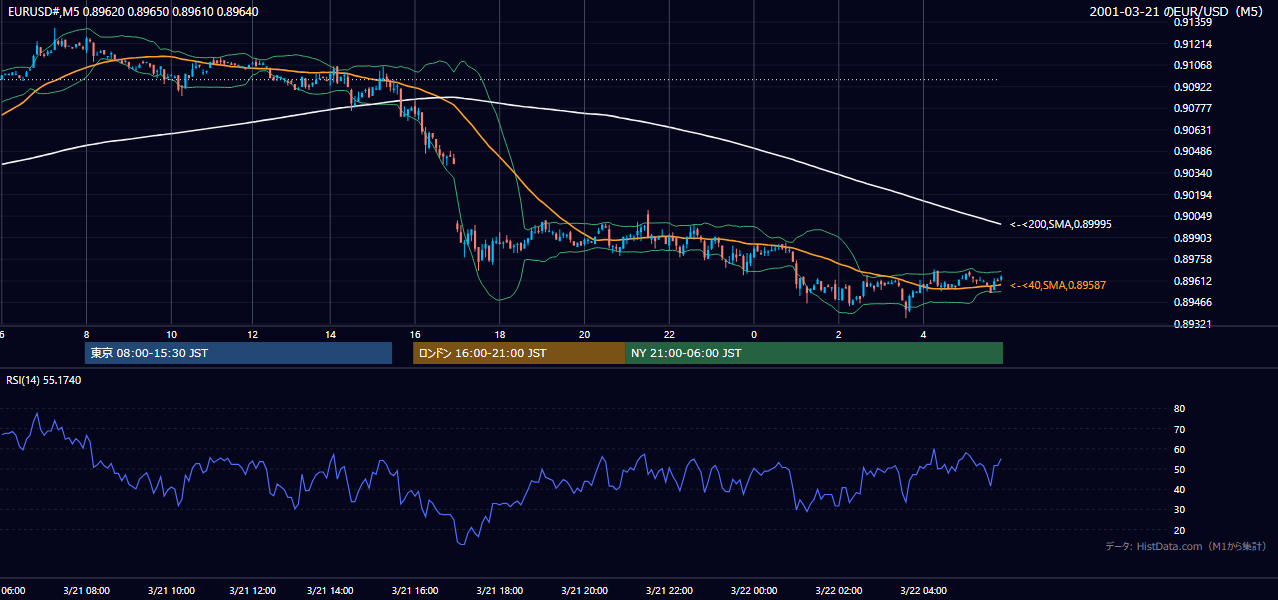The width and height of the screenshot is (1278, 600).
Task: Click the London 16:00-21:00 JST session bar
Action: (519, 353)
